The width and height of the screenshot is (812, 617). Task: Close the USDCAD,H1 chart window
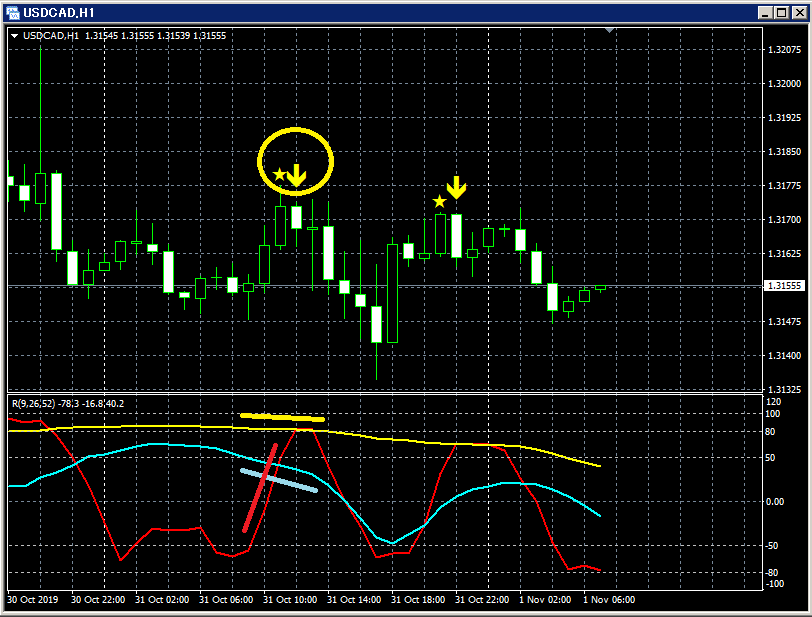(799, 12)
